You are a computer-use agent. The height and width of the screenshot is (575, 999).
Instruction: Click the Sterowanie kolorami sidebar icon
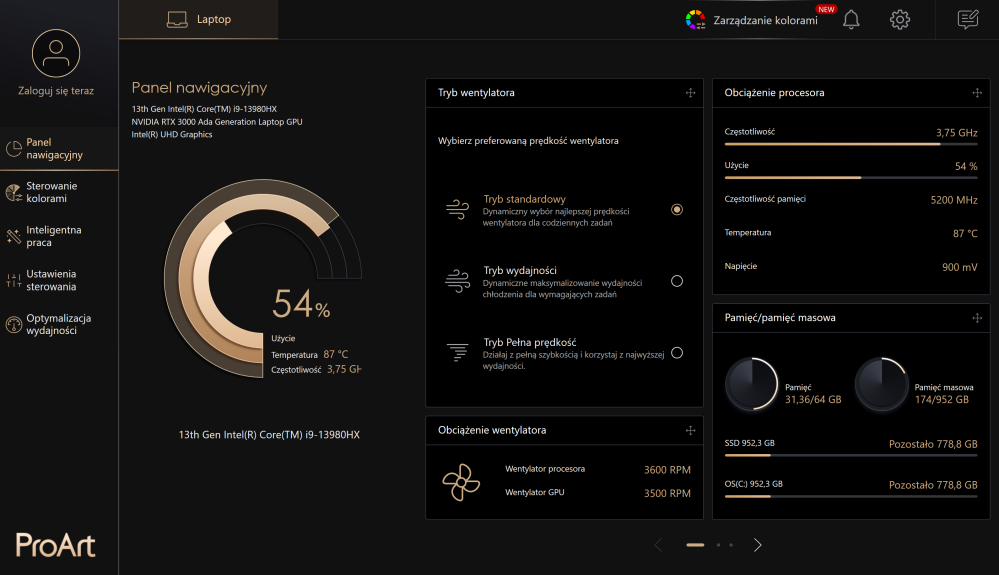click(13, 192)
